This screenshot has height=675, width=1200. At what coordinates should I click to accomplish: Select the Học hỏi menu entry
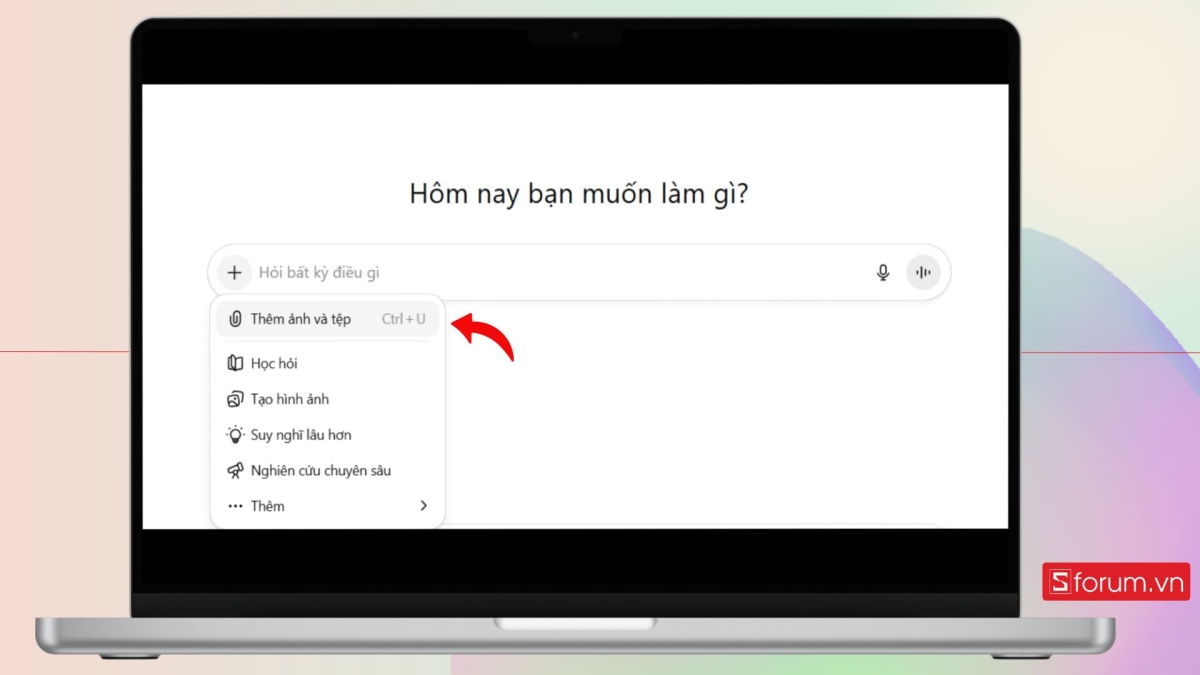click(328, 363)
